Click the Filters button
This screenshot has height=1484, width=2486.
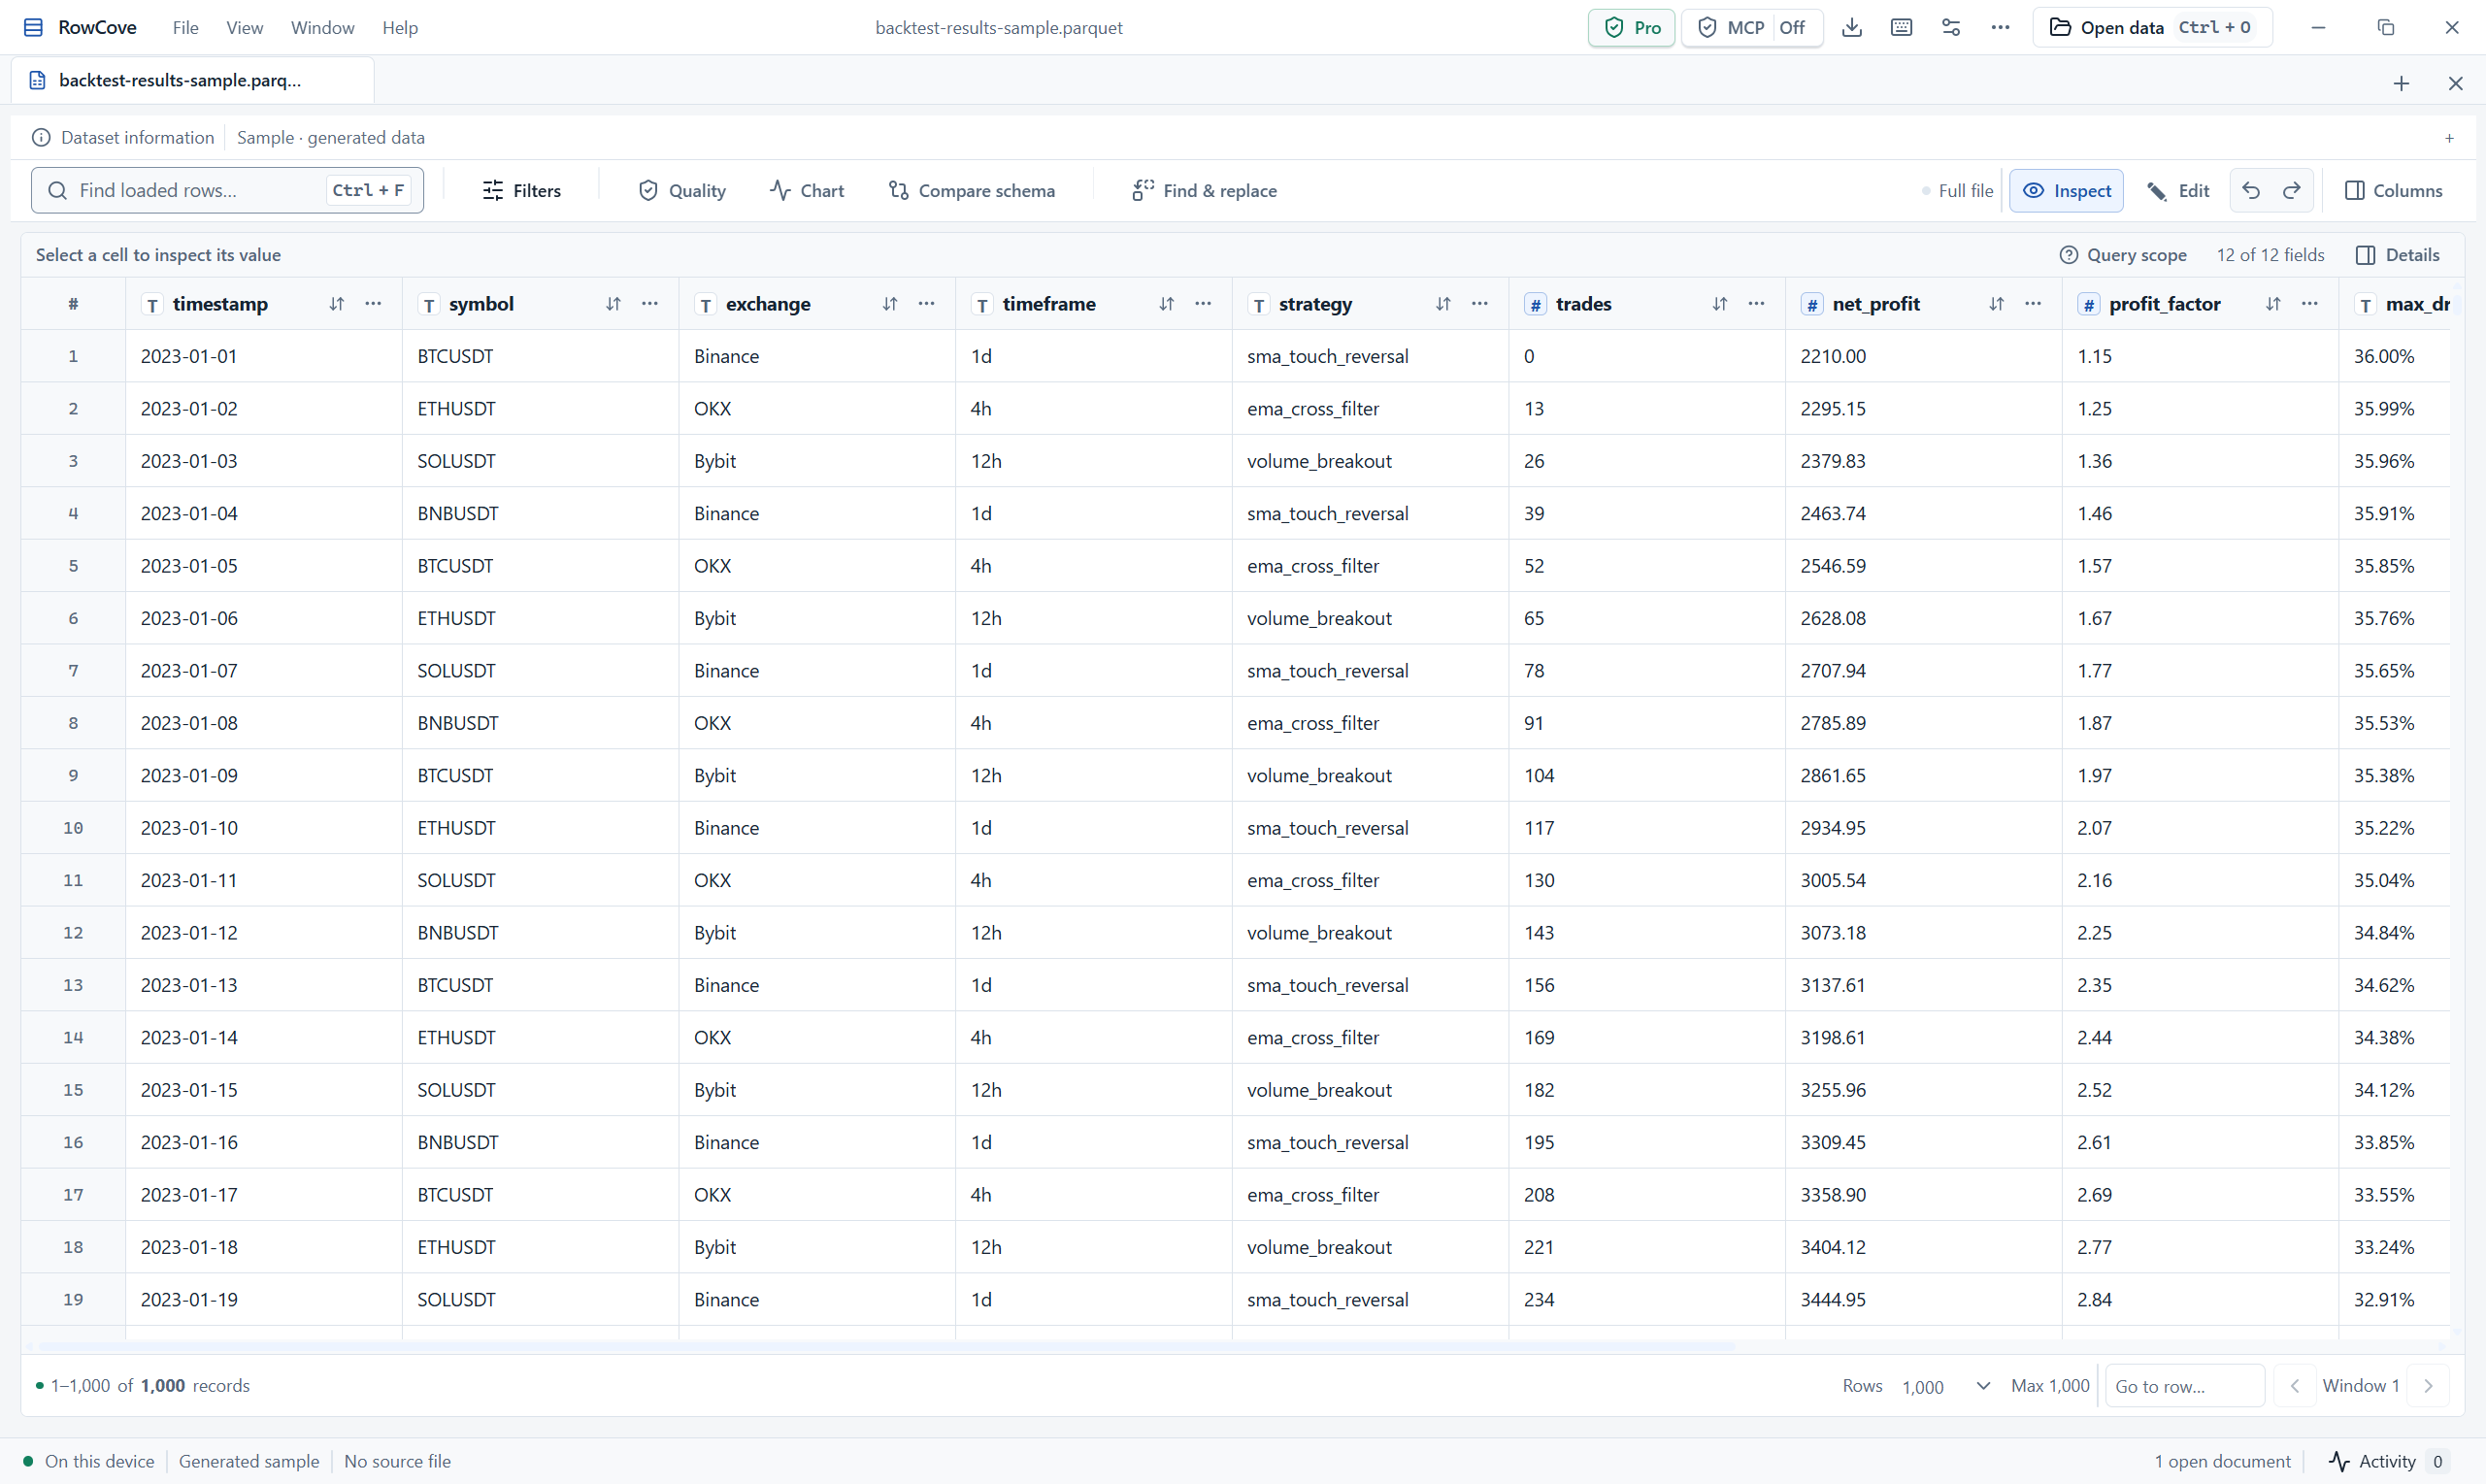tap(521, 190)
